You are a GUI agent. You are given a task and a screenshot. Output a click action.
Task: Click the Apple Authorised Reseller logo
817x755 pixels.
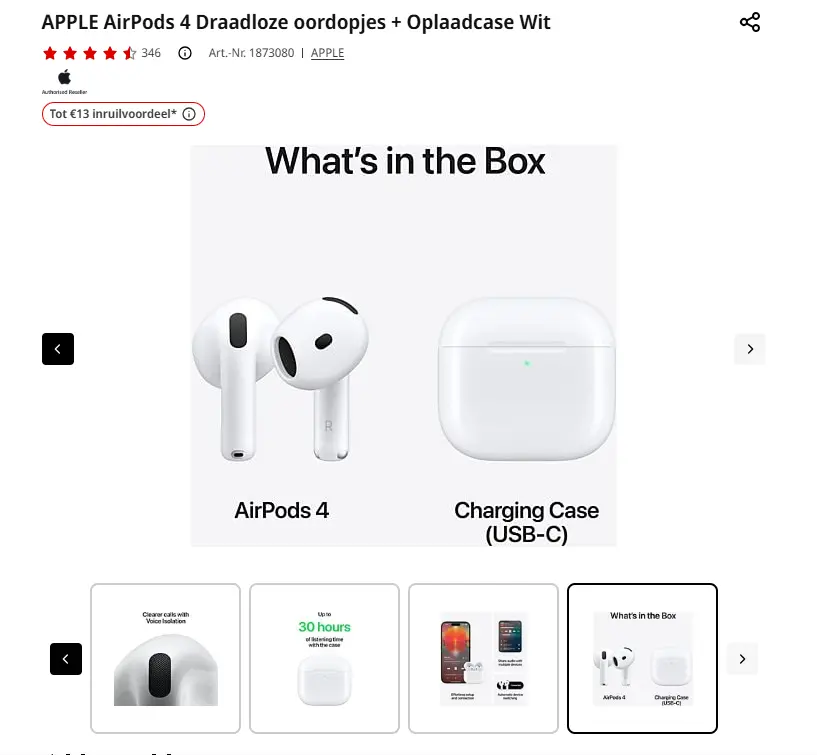[x=65, y=82]
